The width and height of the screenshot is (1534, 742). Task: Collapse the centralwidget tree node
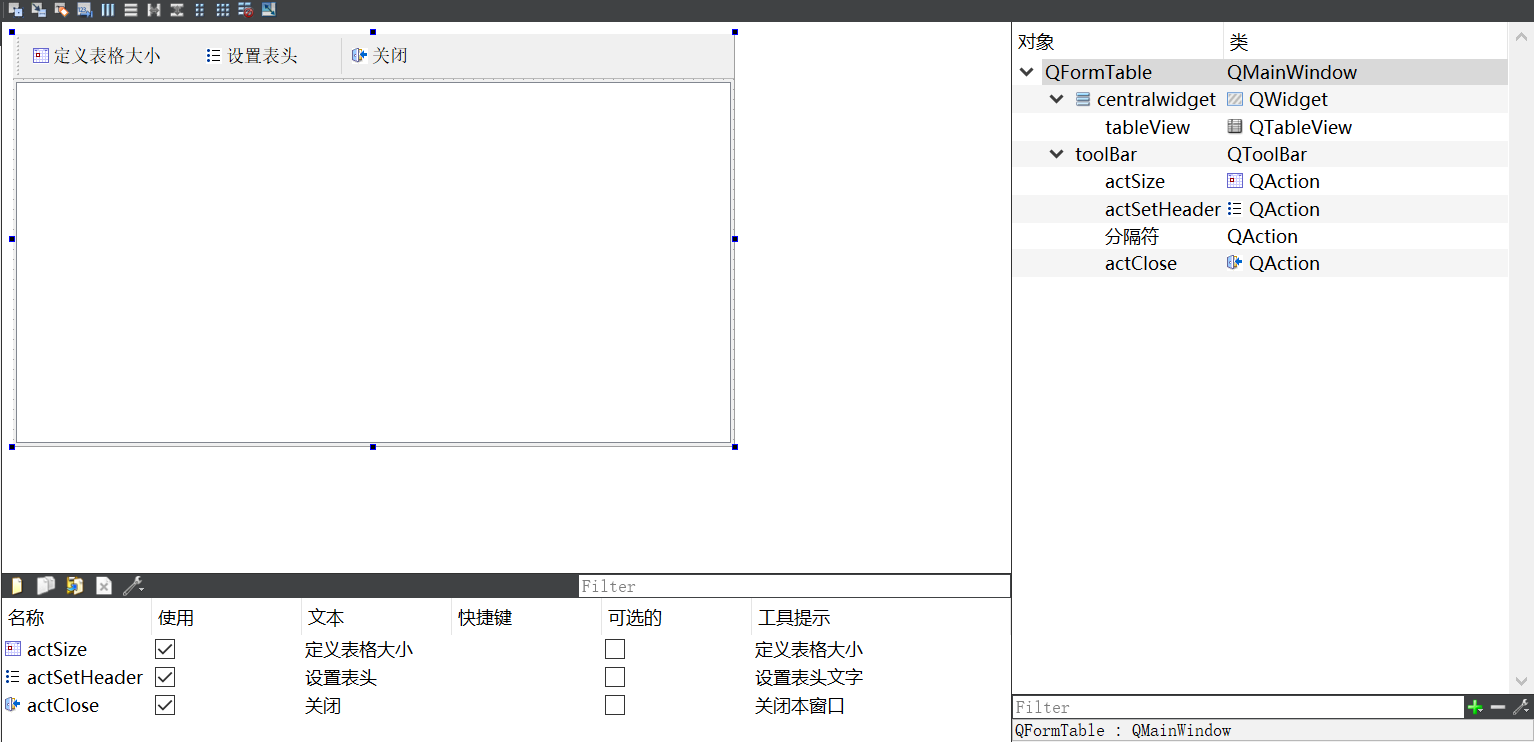pyautogui.click(x=1057, y=99)
